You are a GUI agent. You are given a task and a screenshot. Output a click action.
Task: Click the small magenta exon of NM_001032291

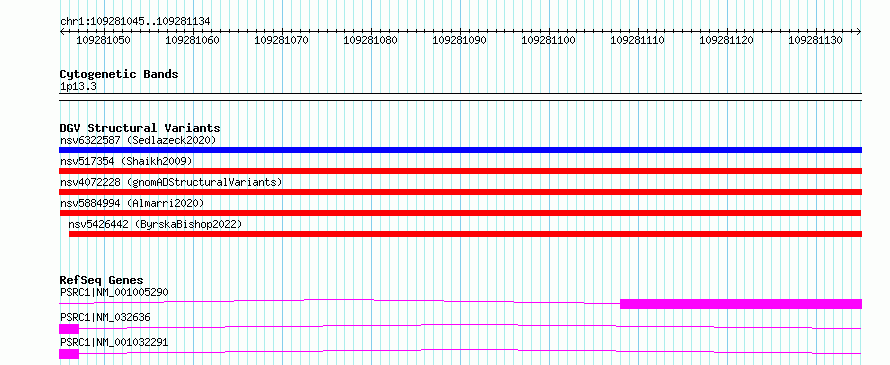click(x=69, y=354)
